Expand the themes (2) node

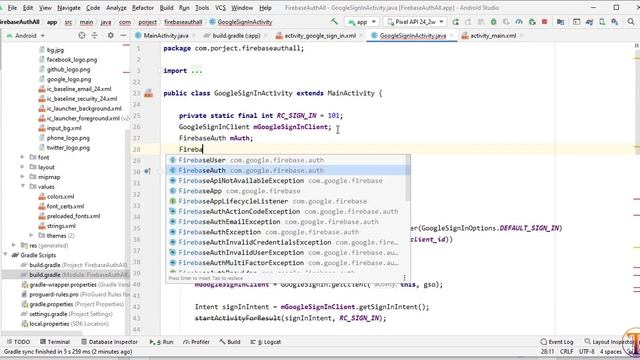pyautogui.click(x=31, y=236)
